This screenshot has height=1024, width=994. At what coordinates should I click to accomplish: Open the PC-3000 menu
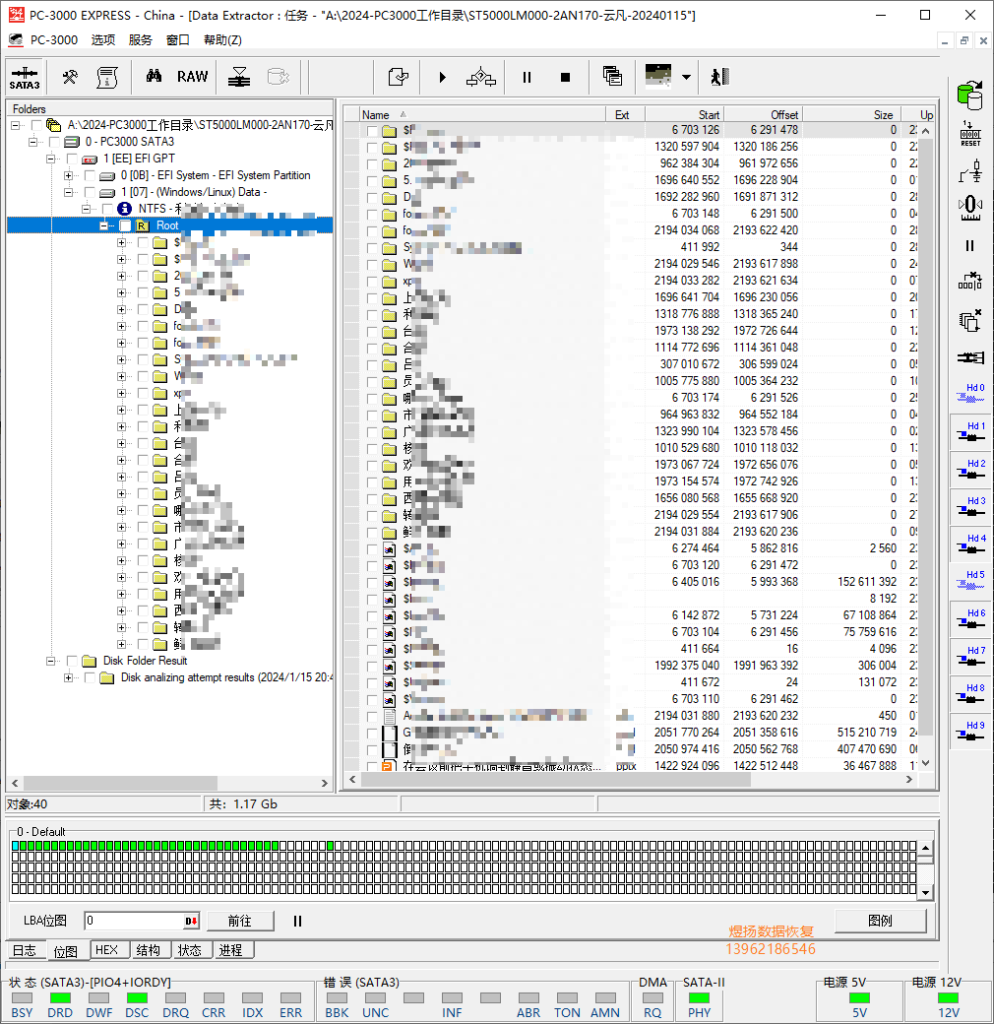coord(54,40)
